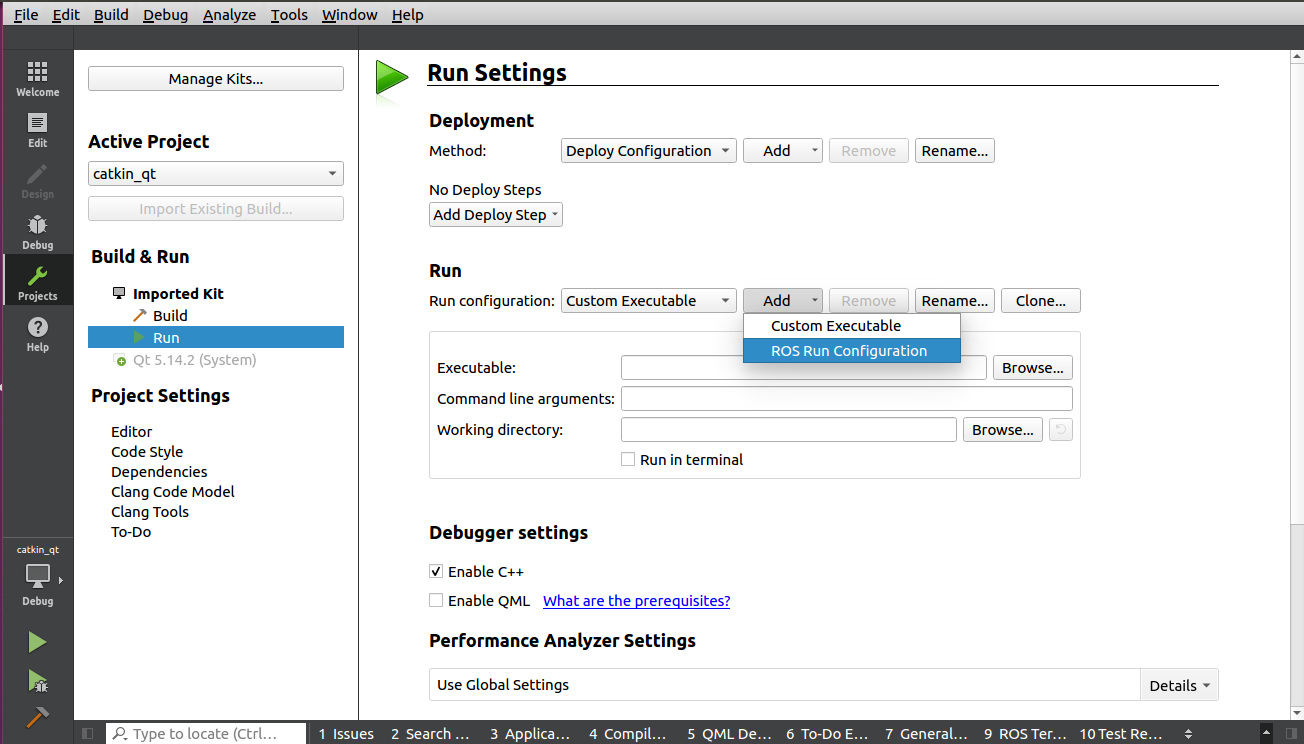Click Rename button in Deployment section
Image resolution: width=1304 pixels, height=744 pixels.
point(955,151)
